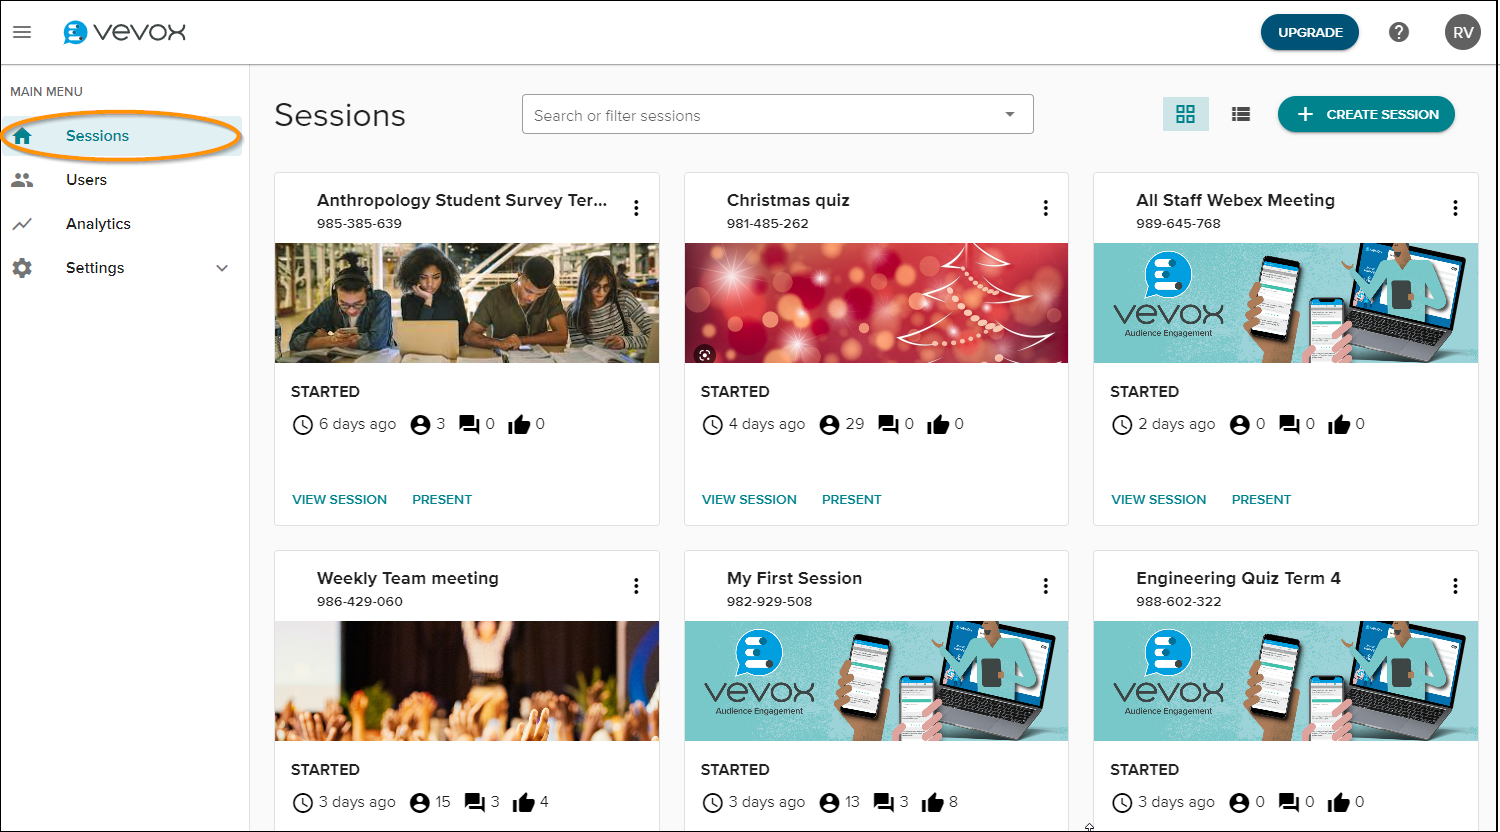View session for All Staff Webex Meeting
1500x832 pixels.
click(x=1159, y=499)
